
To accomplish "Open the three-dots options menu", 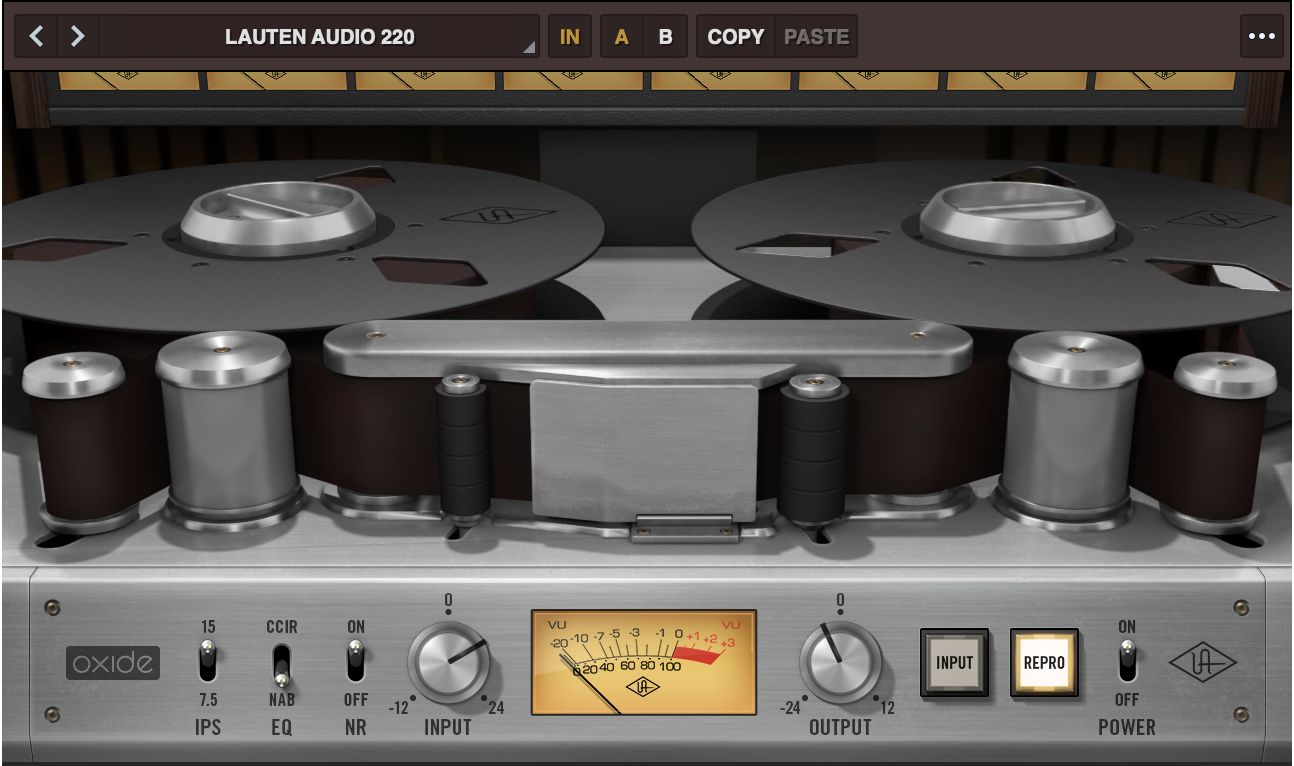I will pyautogui.click(x=1261, y=37).
